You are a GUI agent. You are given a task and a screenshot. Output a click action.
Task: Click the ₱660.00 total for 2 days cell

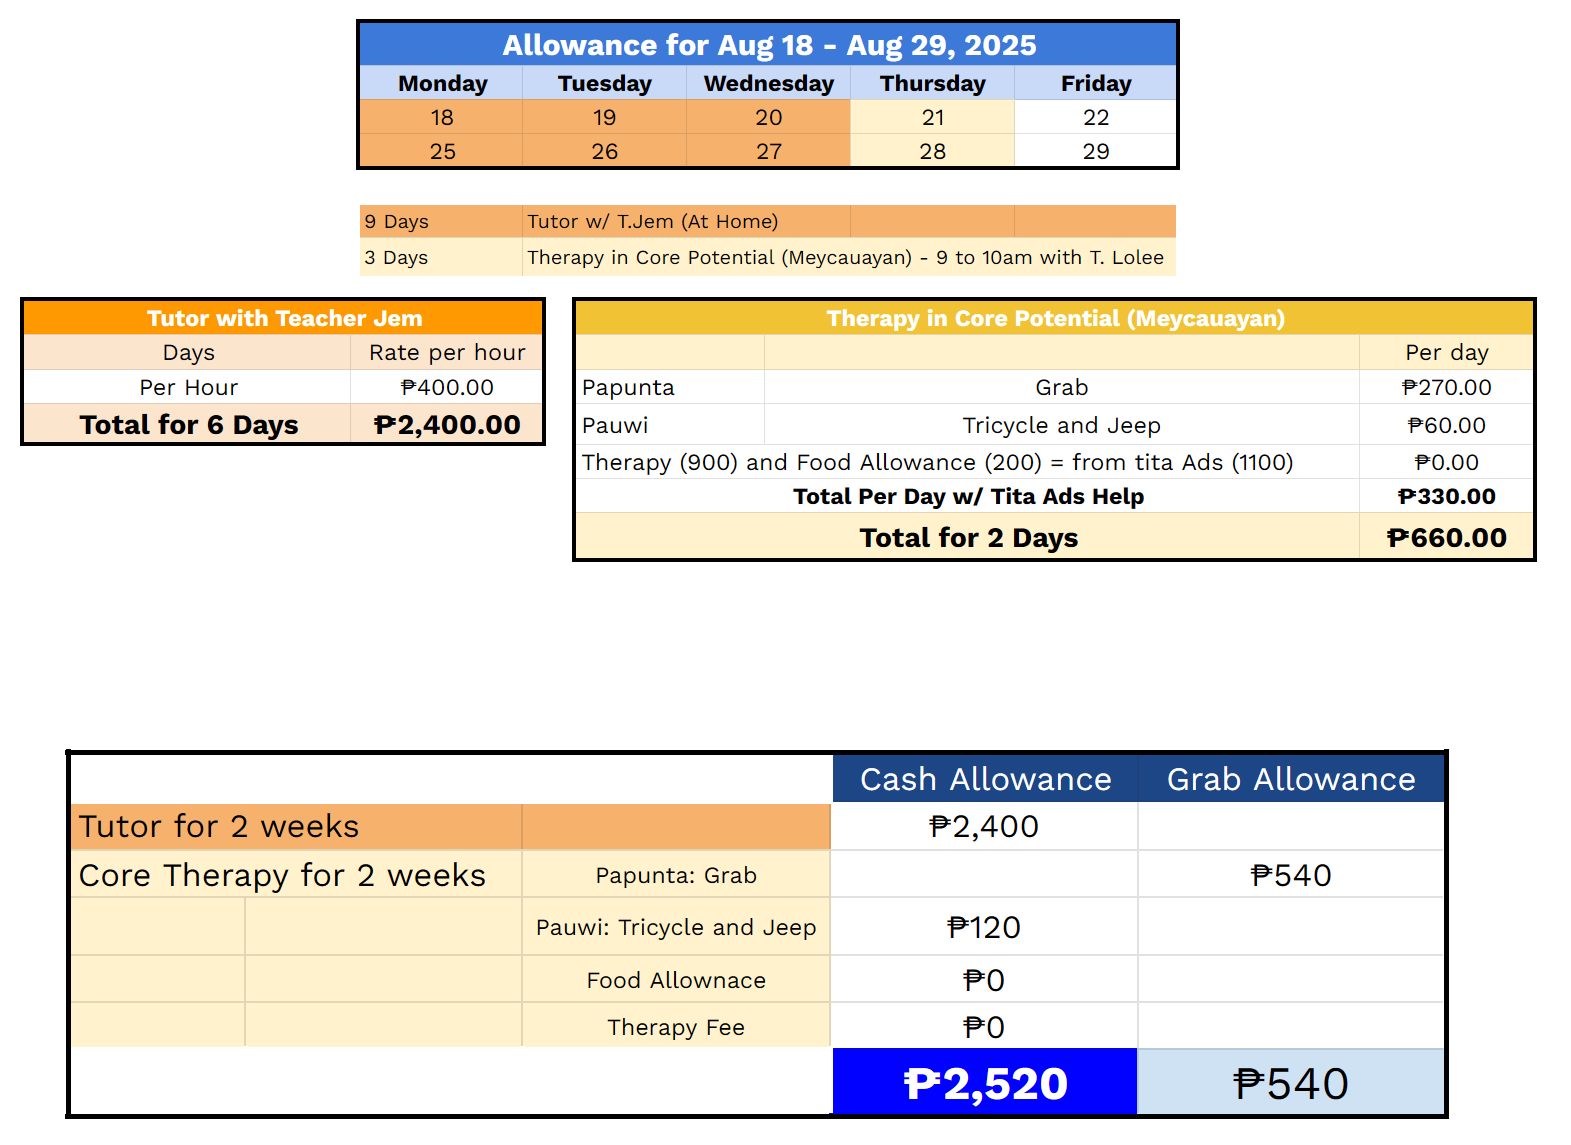pos(1446,538)
